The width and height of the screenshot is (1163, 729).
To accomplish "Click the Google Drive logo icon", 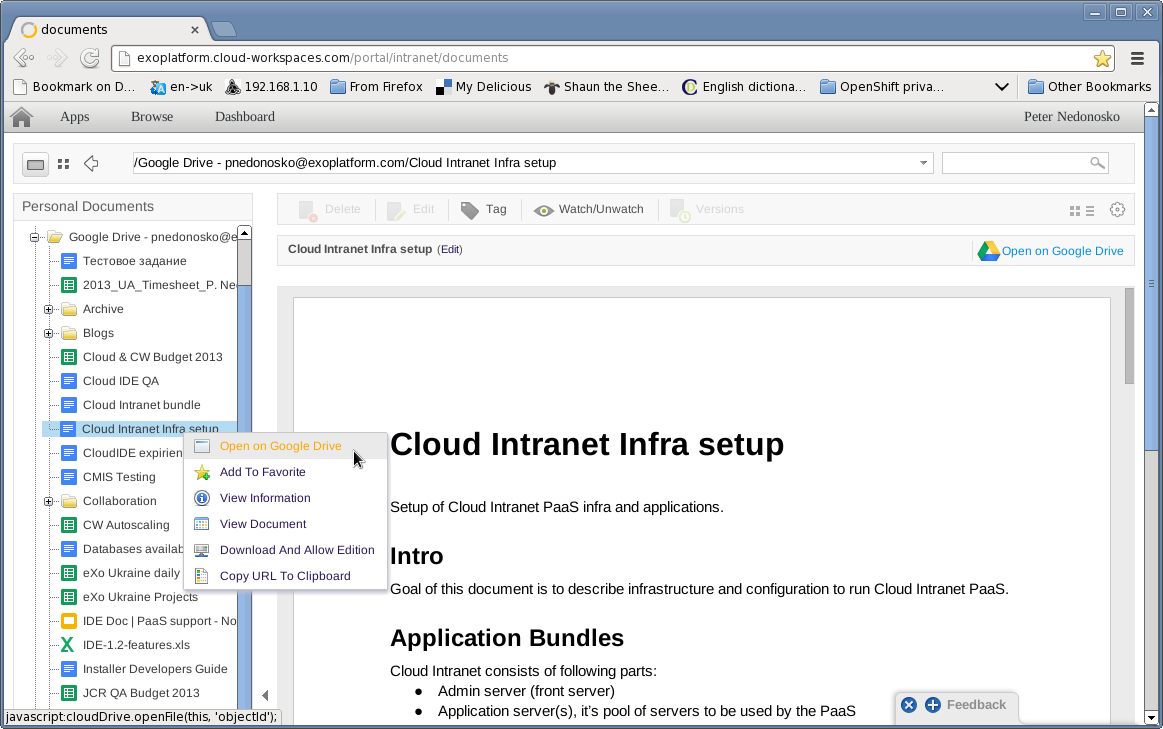I will [988, 251].
